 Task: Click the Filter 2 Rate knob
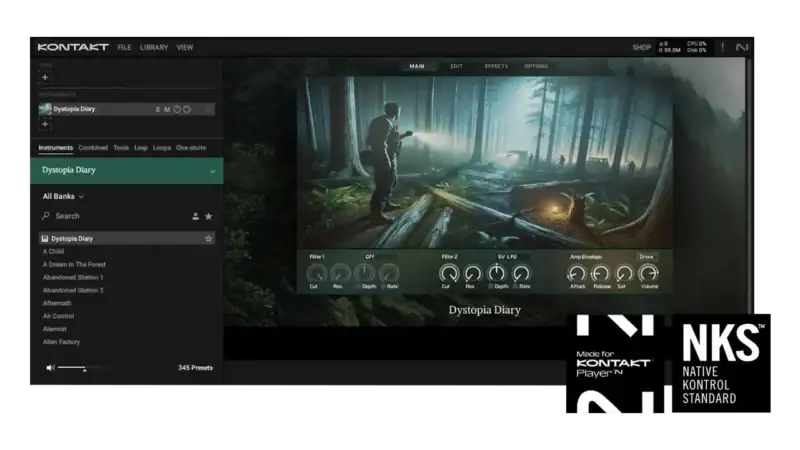point(521,273)
